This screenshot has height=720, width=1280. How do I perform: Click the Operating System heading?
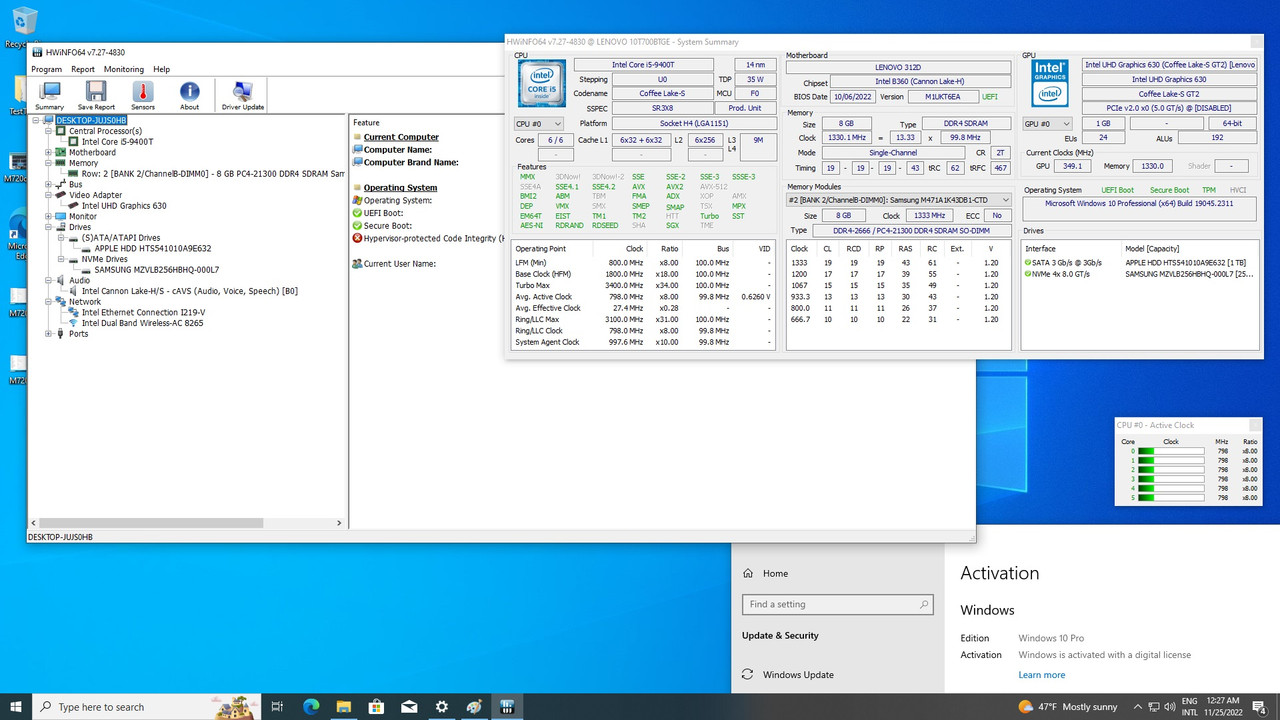[x=400, y=188]
